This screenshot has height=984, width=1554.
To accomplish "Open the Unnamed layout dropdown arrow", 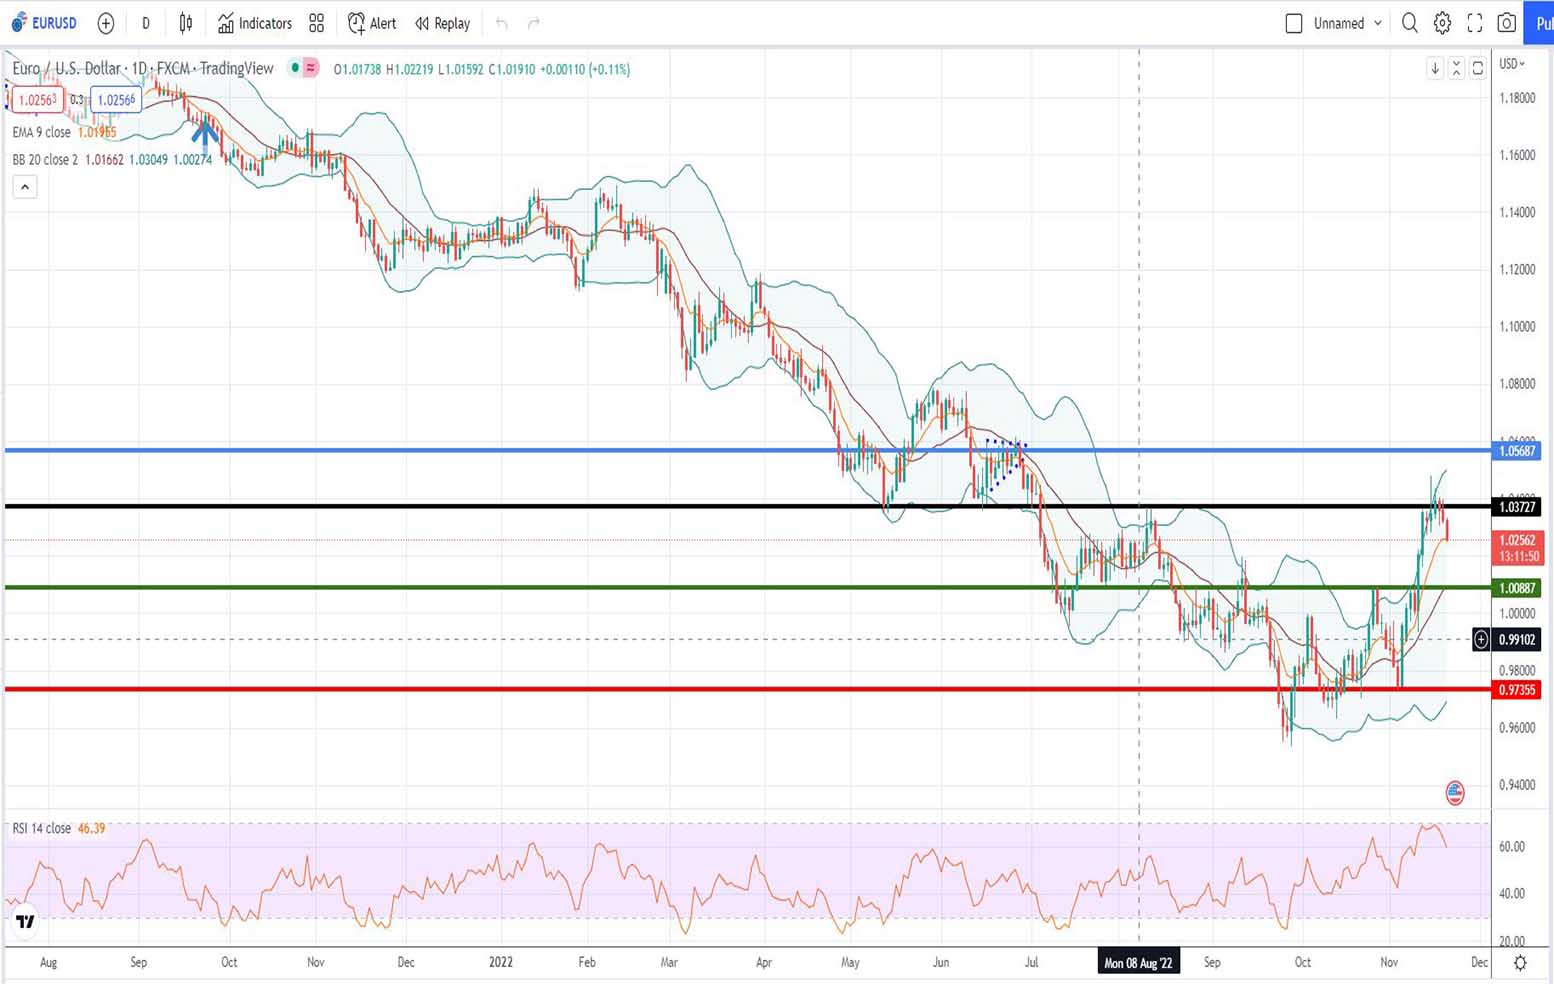I will (x=1378, y=23).
